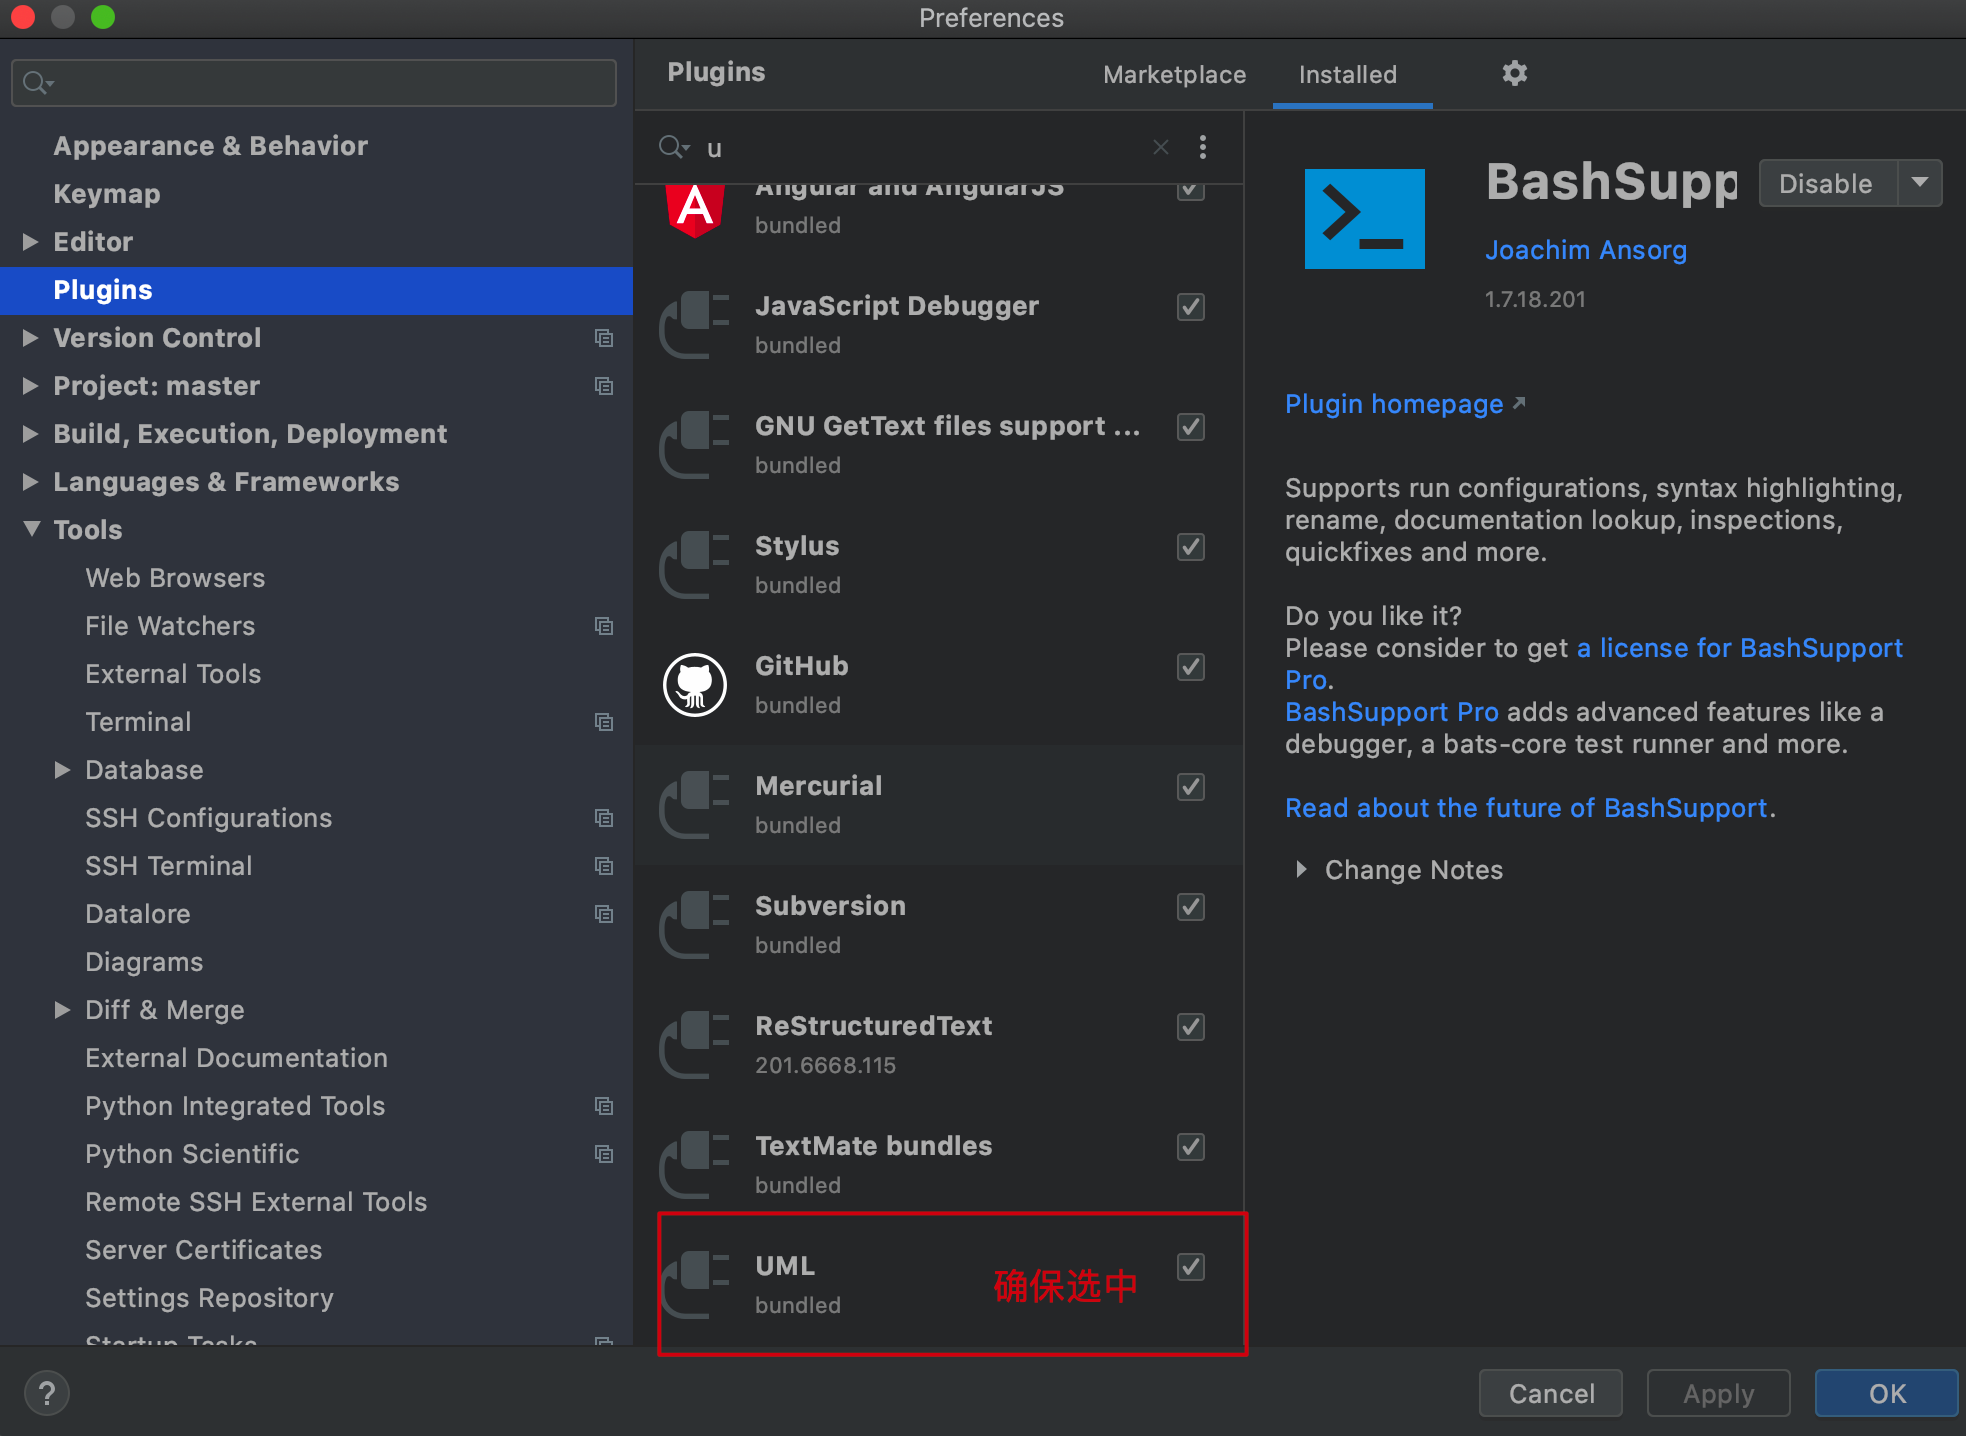Toggle the Stylus plugin checkbox
The height and width of the screenshot is (1436, 1966).
tap(1190, 547)
